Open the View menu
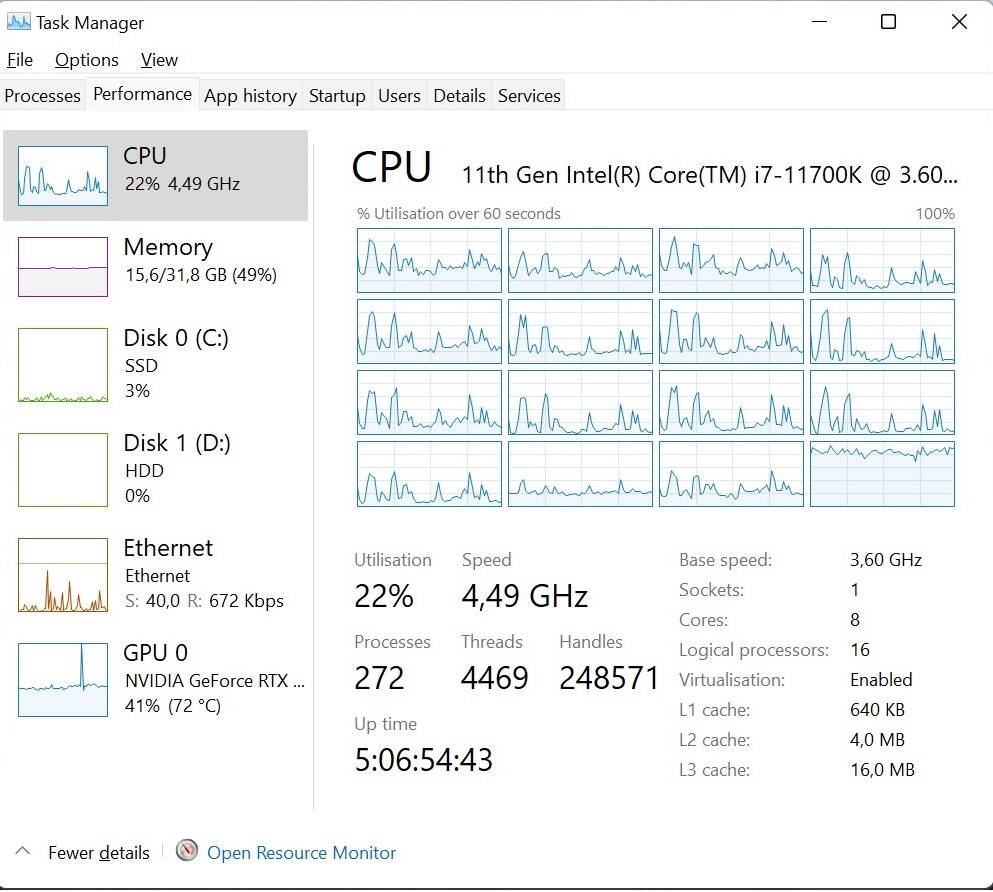993x892 pixels. click(159, 60)
